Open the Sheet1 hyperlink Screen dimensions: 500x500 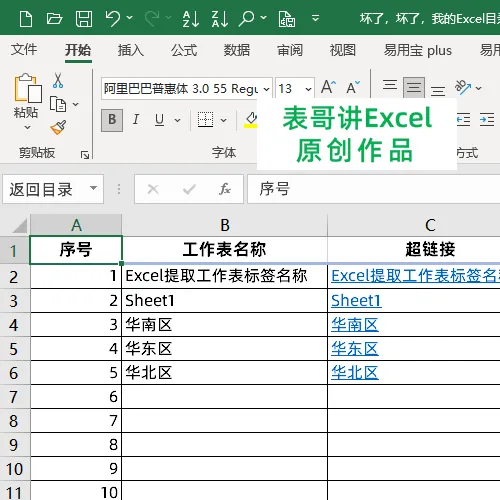click(356, 301)
